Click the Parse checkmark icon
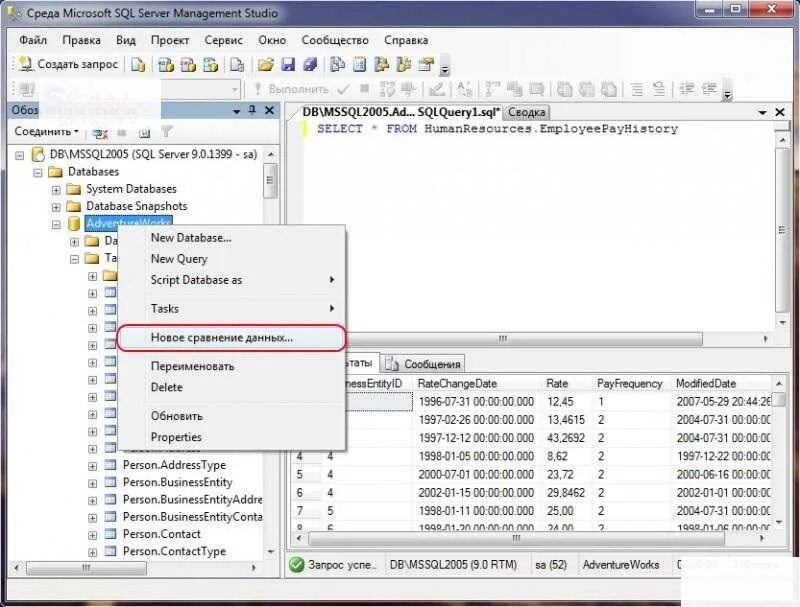The image size is (800, 607). 344,90
